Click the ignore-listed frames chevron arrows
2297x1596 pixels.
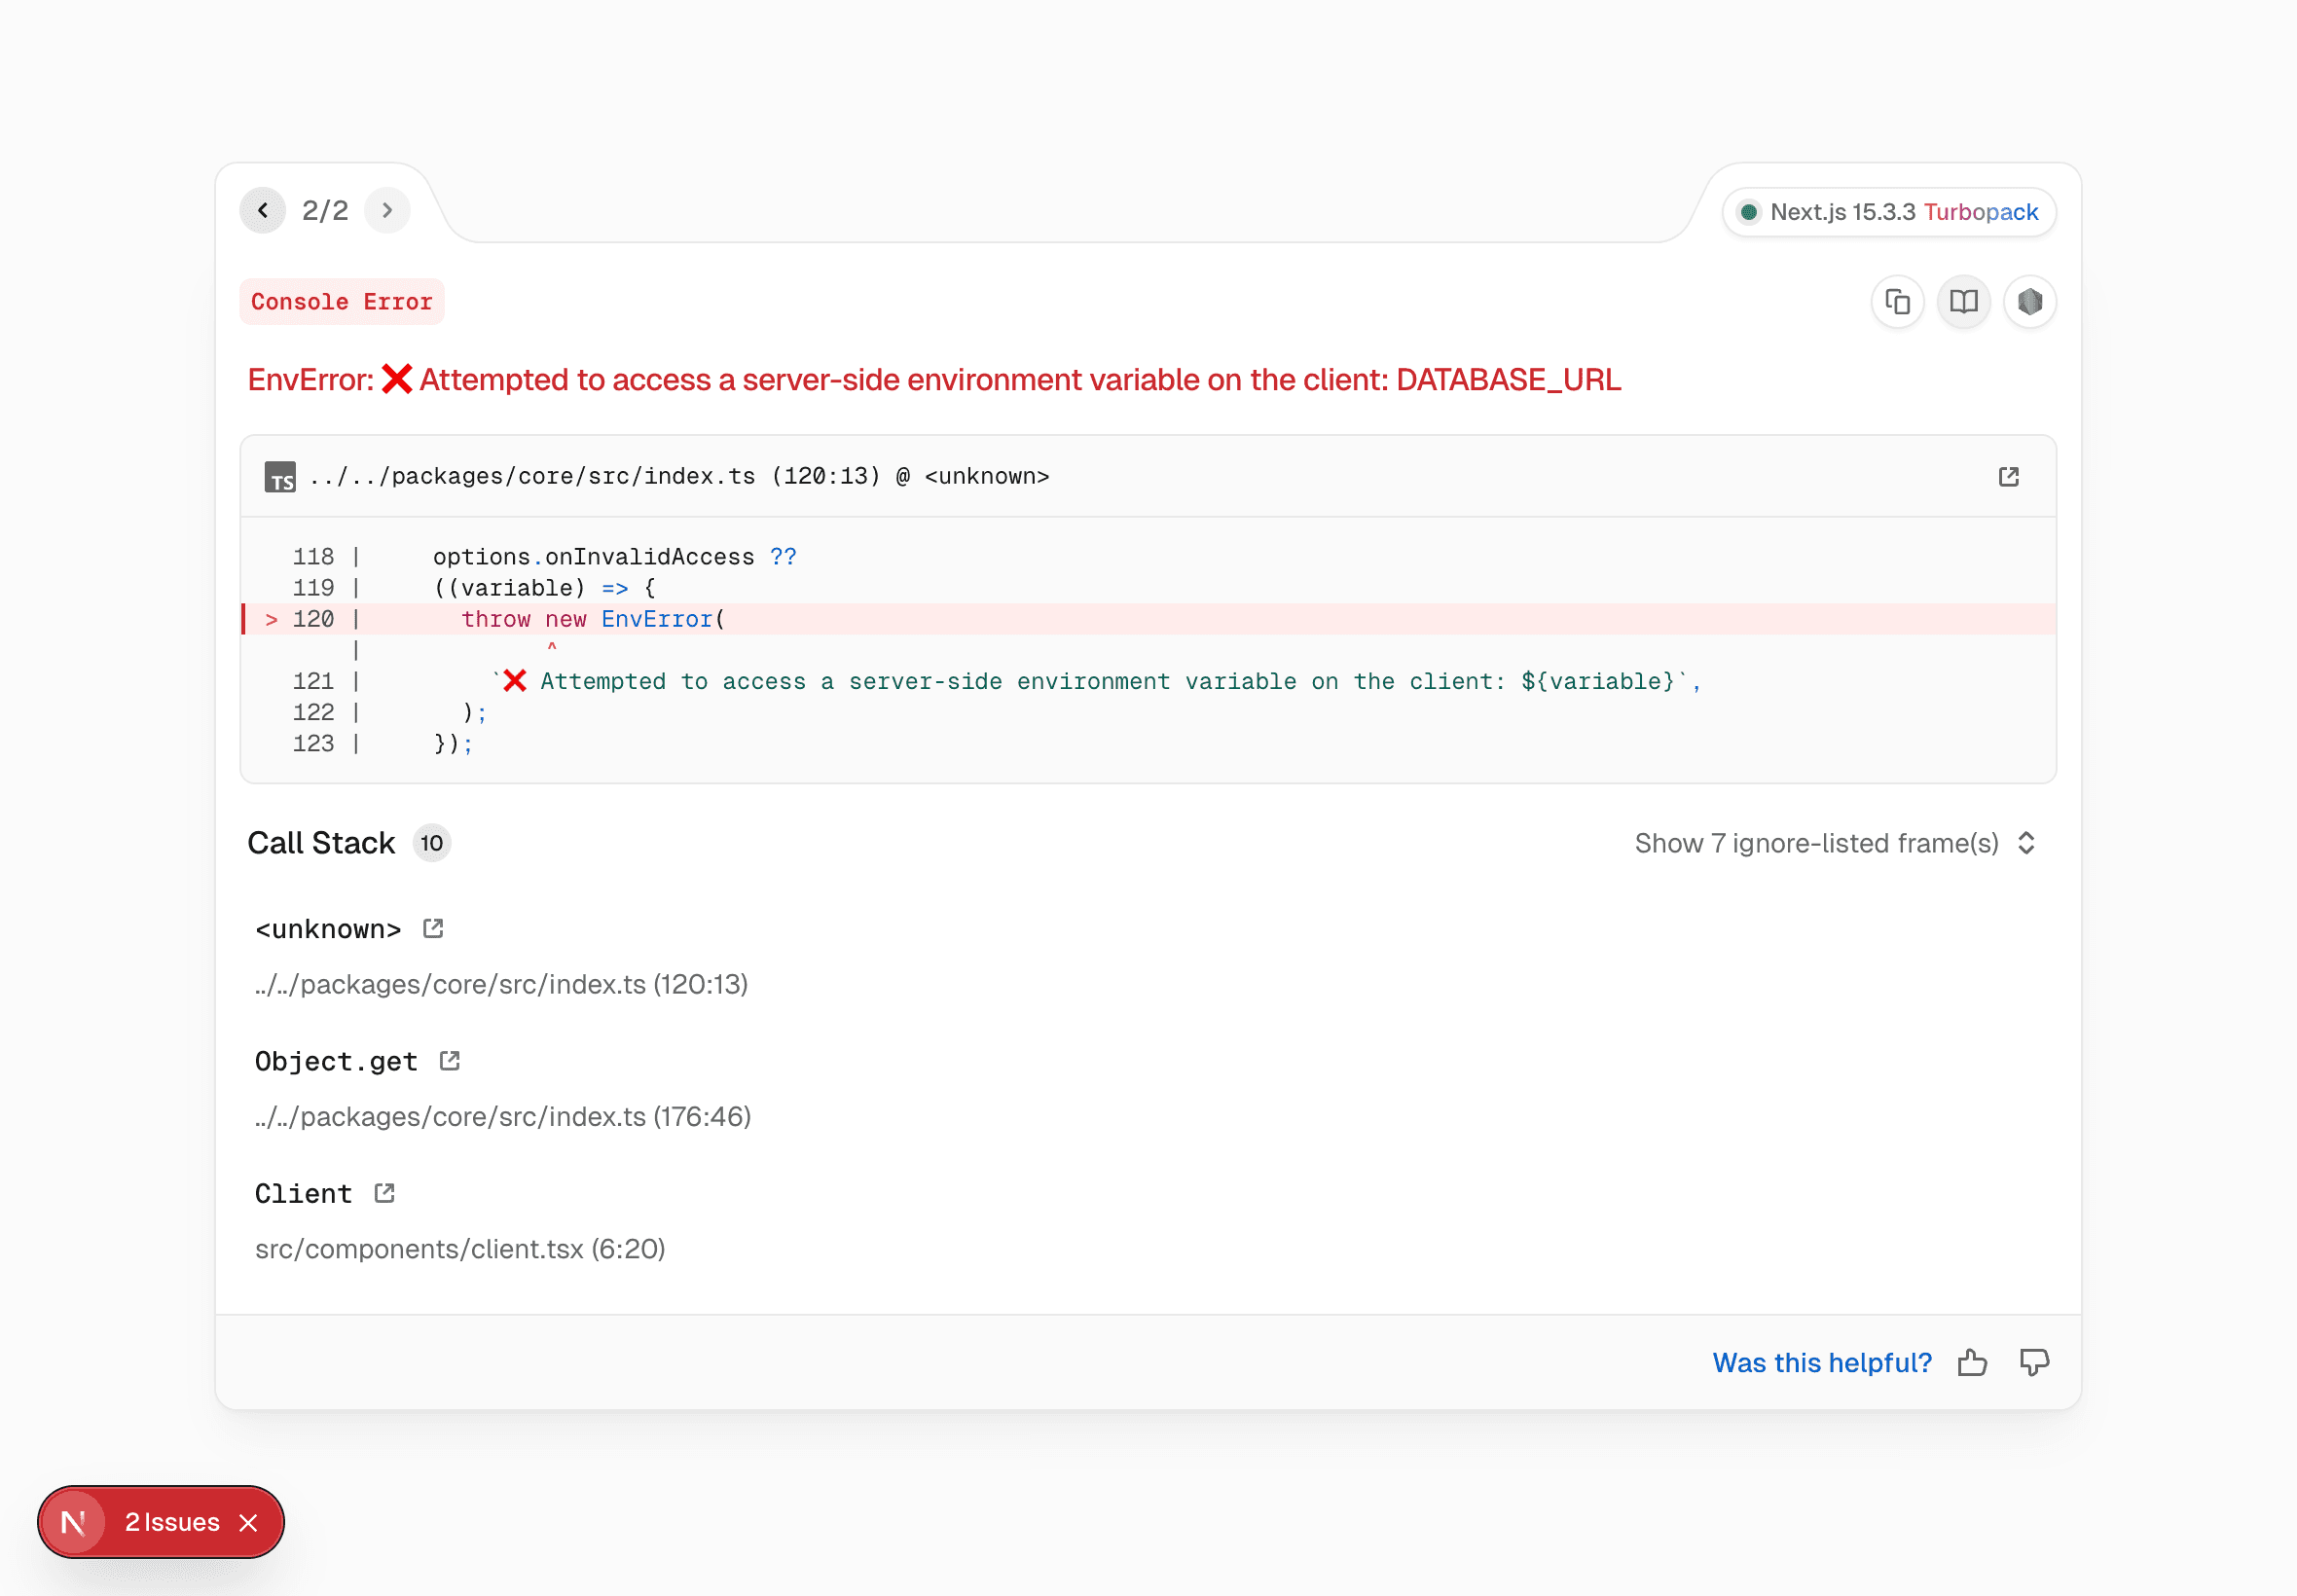pos(2026,843)
